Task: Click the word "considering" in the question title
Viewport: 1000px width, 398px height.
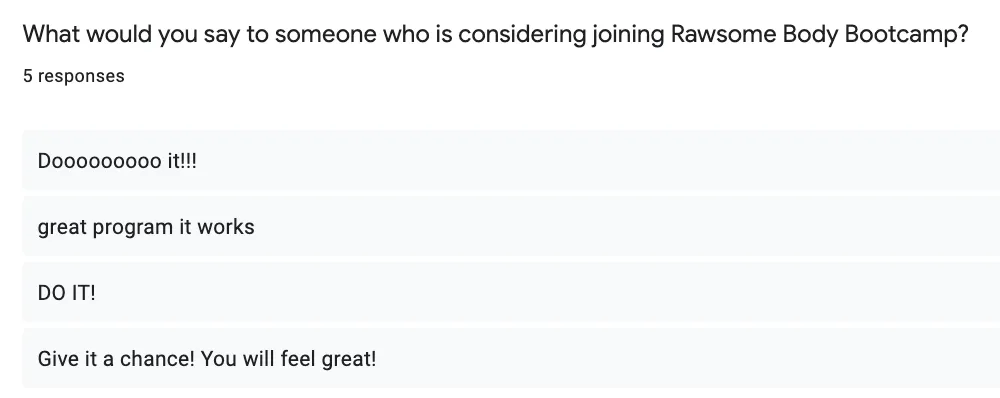Action: point(522,35)
